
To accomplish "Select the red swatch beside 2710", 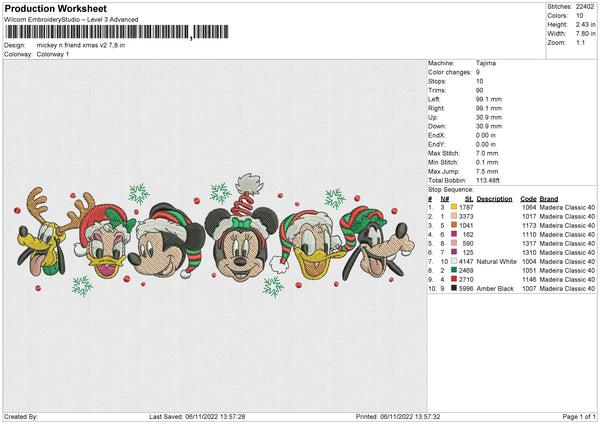I will pyautogui.click(x=454, y=279).
